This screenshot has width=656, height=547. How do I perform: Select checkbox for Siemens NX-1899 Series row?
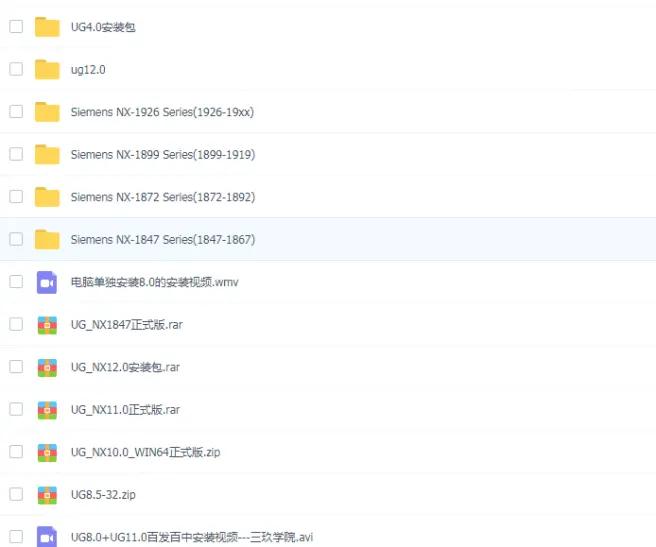point(16,154)
